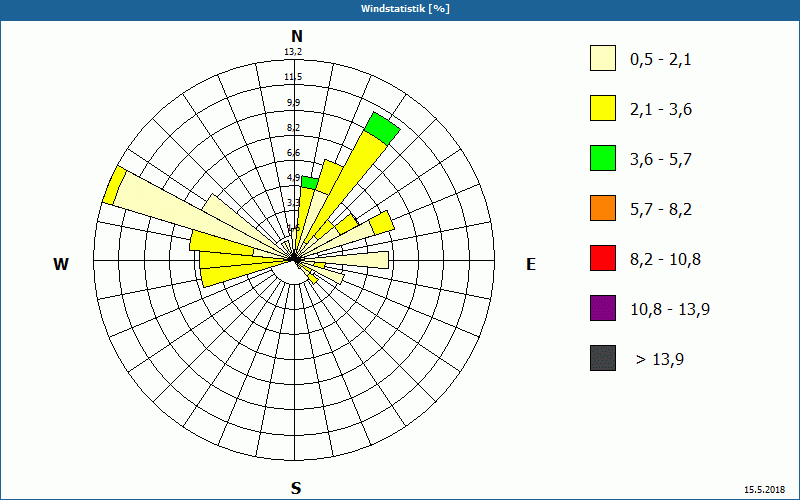This screenshot has width=800, height=500.
Task: Click the 8,2 radial axis value
Action: (x=293, y=128)
